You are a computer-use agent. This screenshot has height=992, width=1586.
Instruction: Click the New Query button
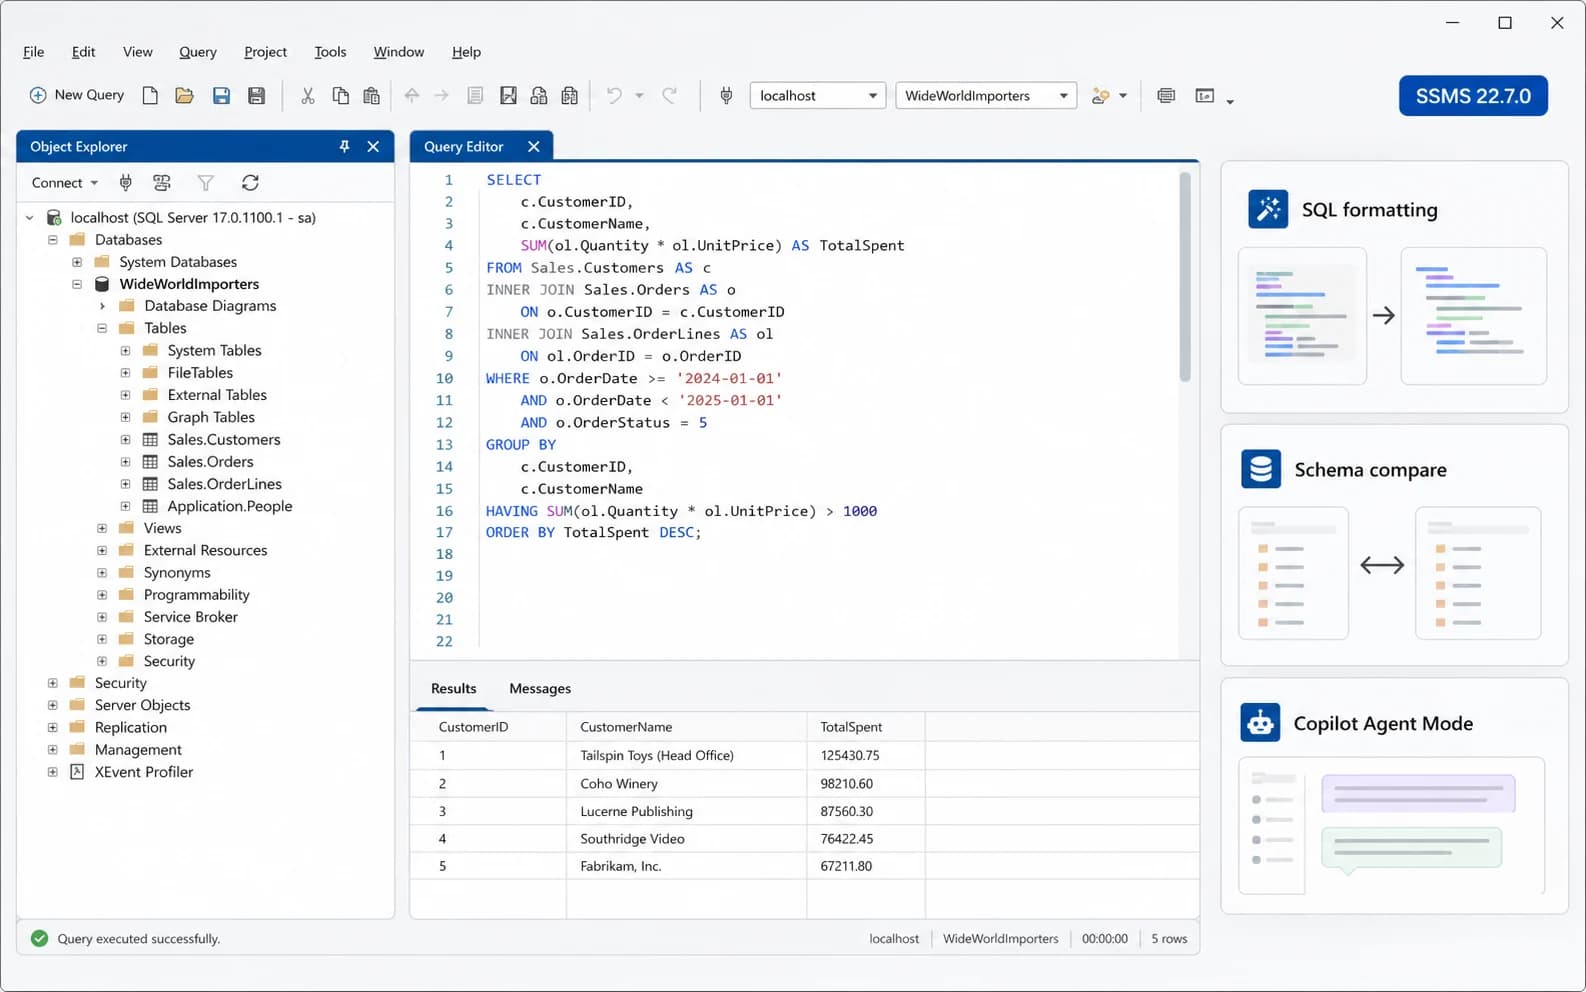click(x=77, y=95)
